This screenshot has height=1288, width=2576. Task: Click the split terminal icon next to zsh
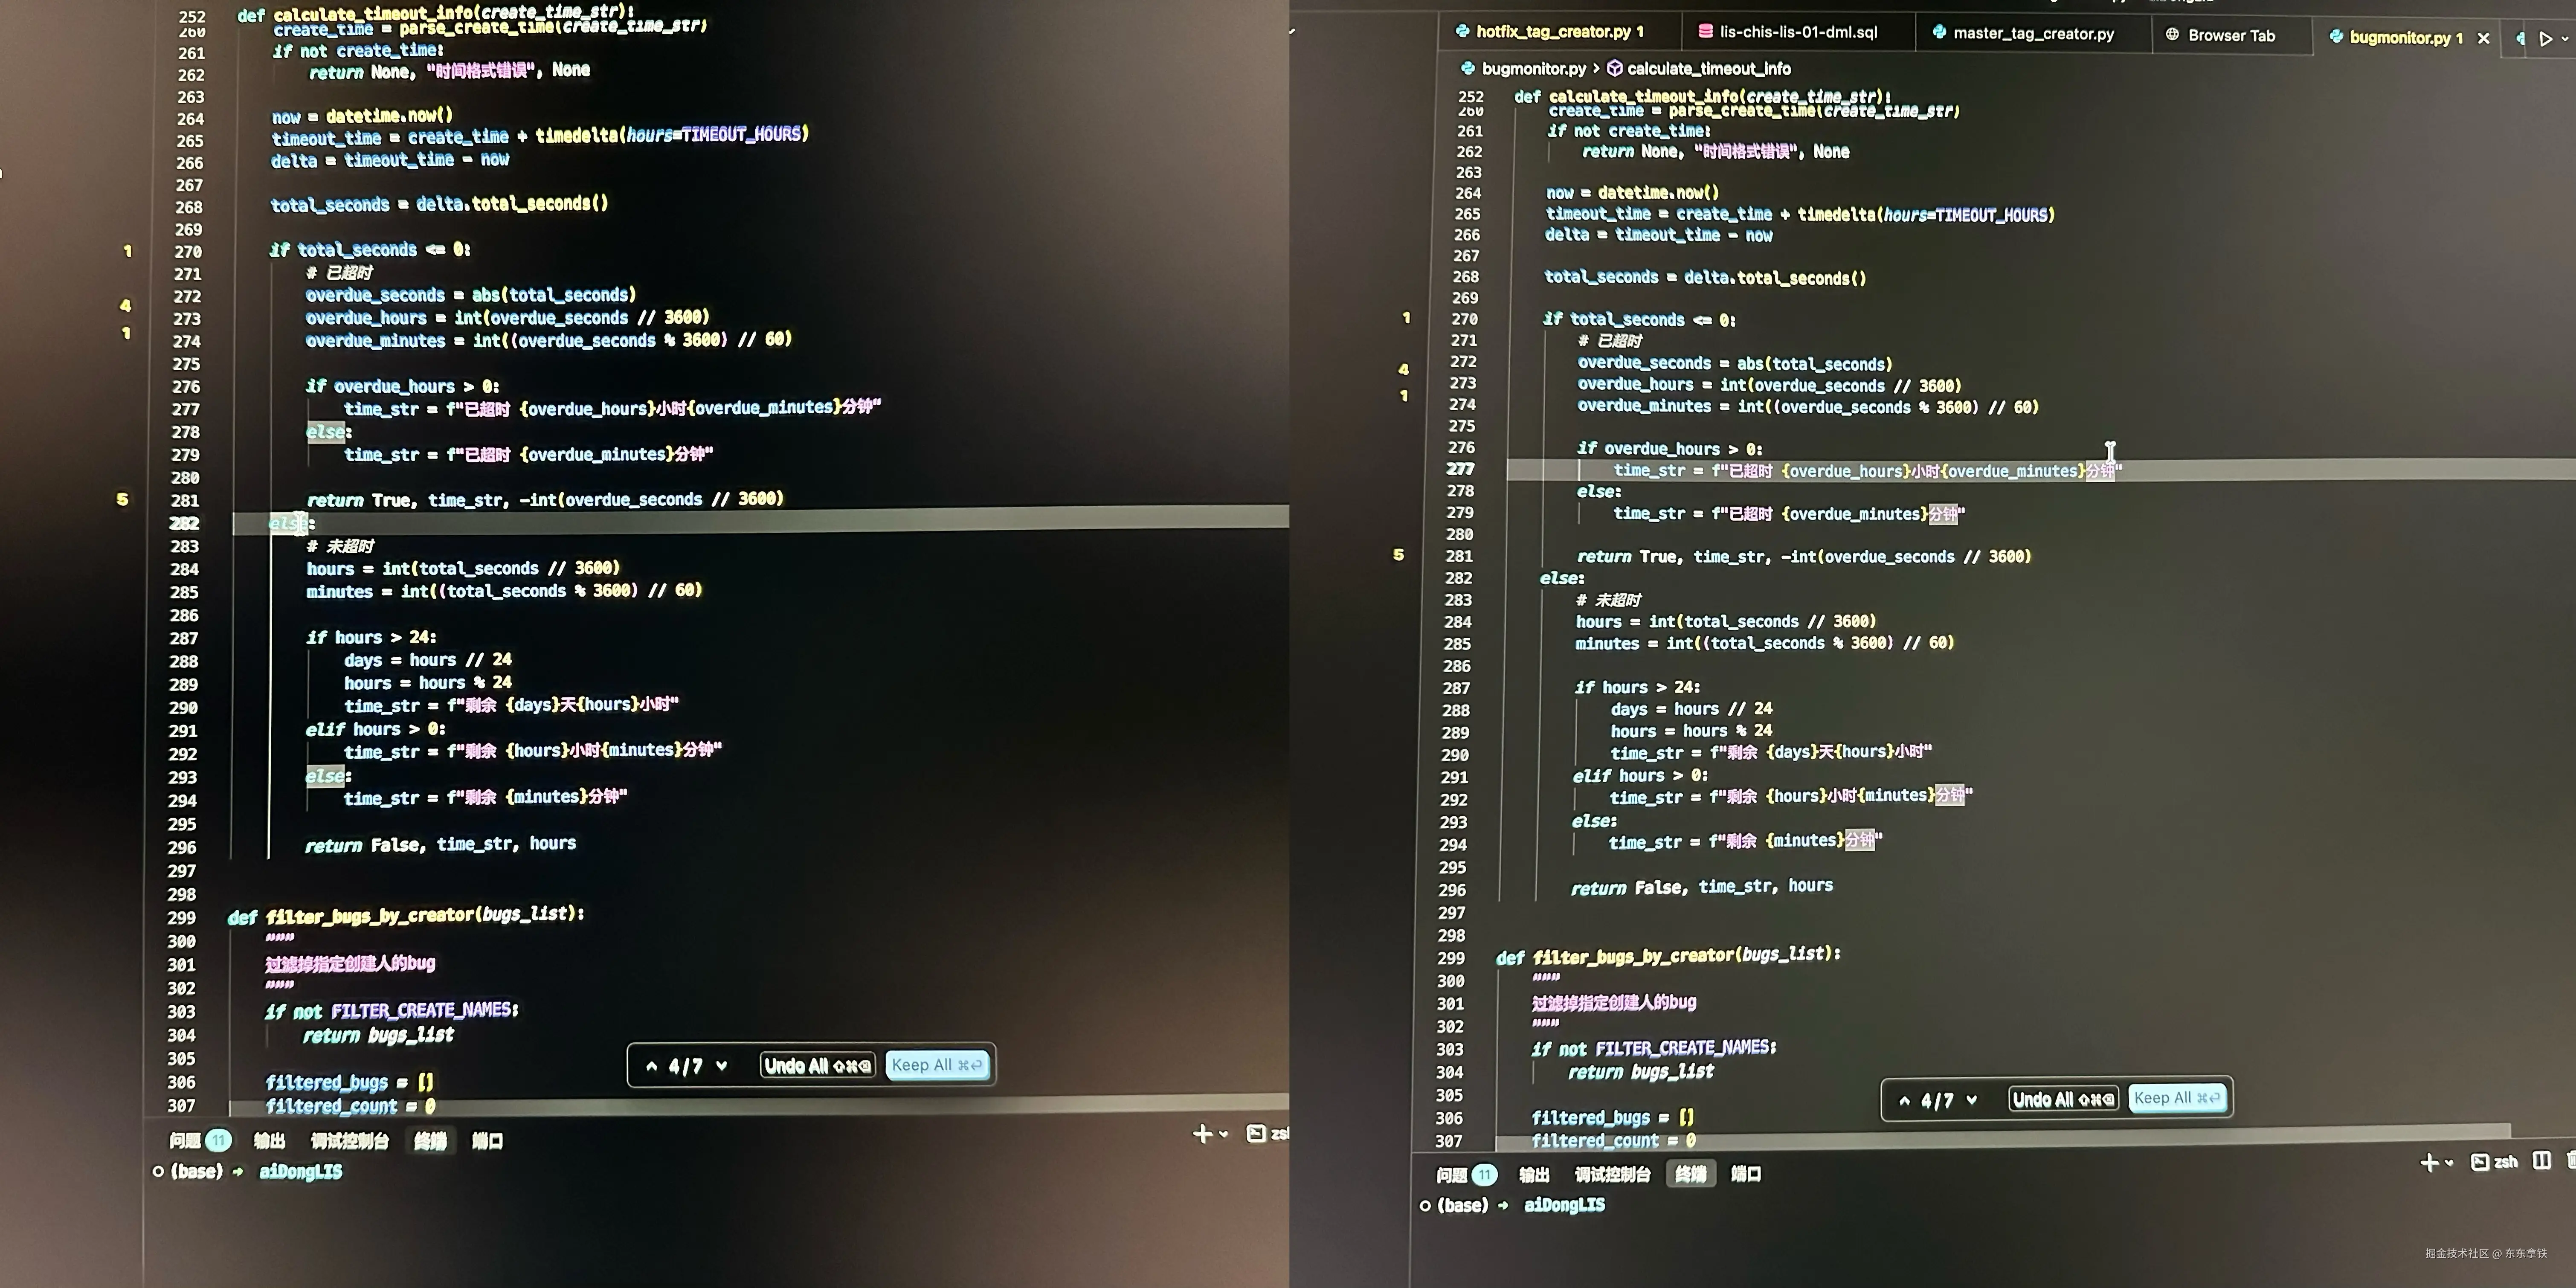pos(2541,1160)
